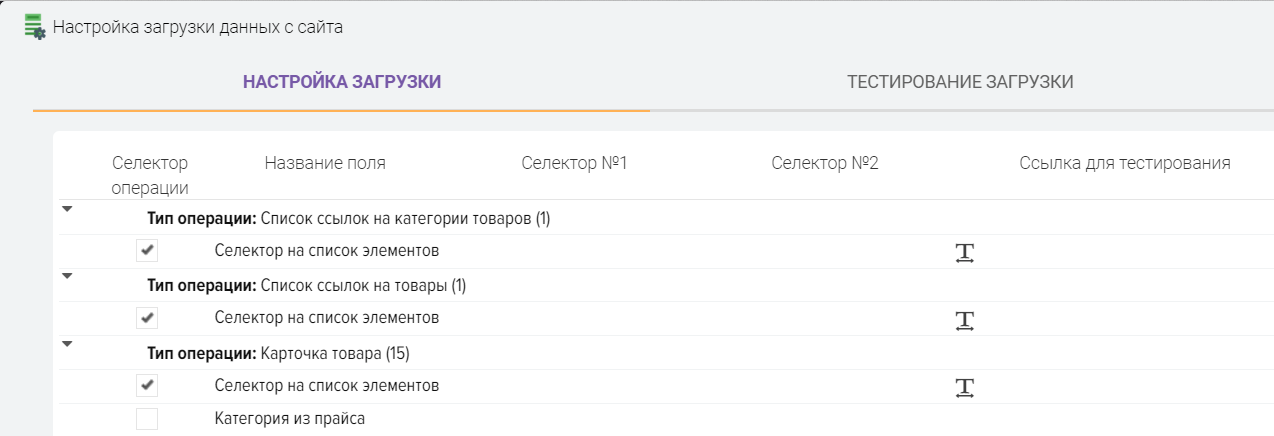Image resolution: width=1274 pixels, height=436 pixels.
Task: Collapse the Список ссылок на категории товаров group
Action: (67, 210)
